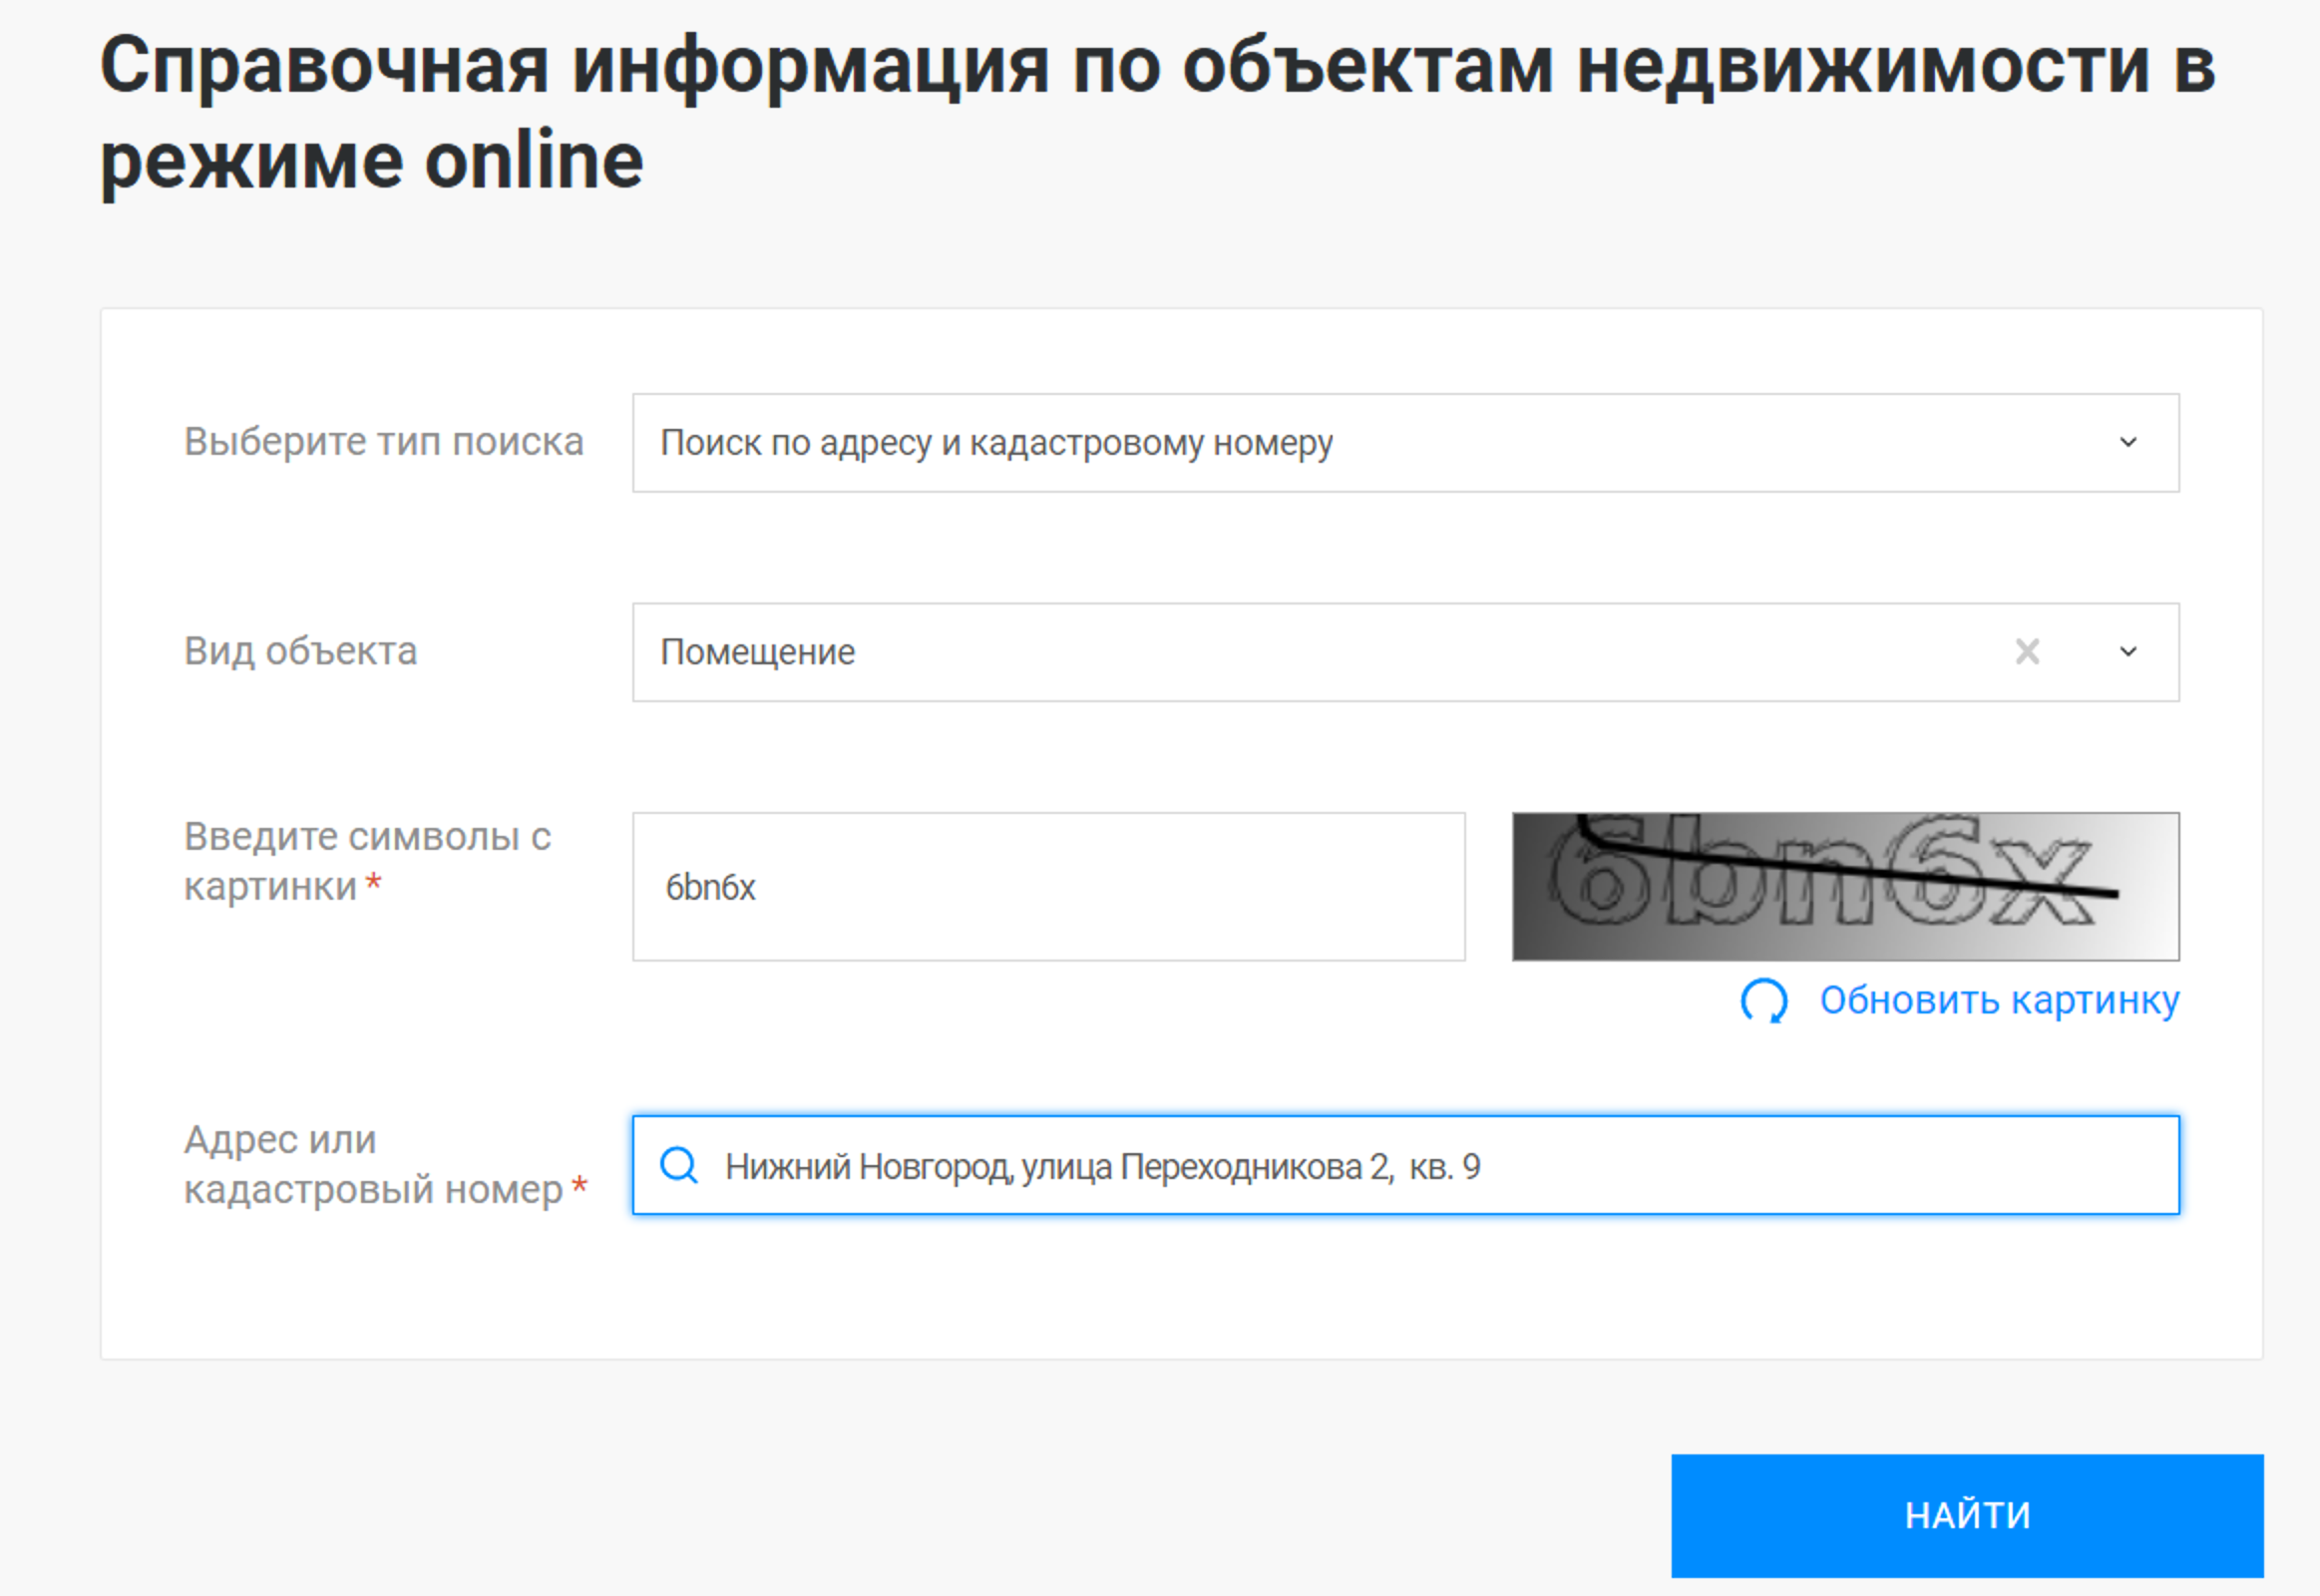
Task: Select the 'Поиск по адресу и кадастровому номеру' combo box
Action: click(x=1405, y=442)
